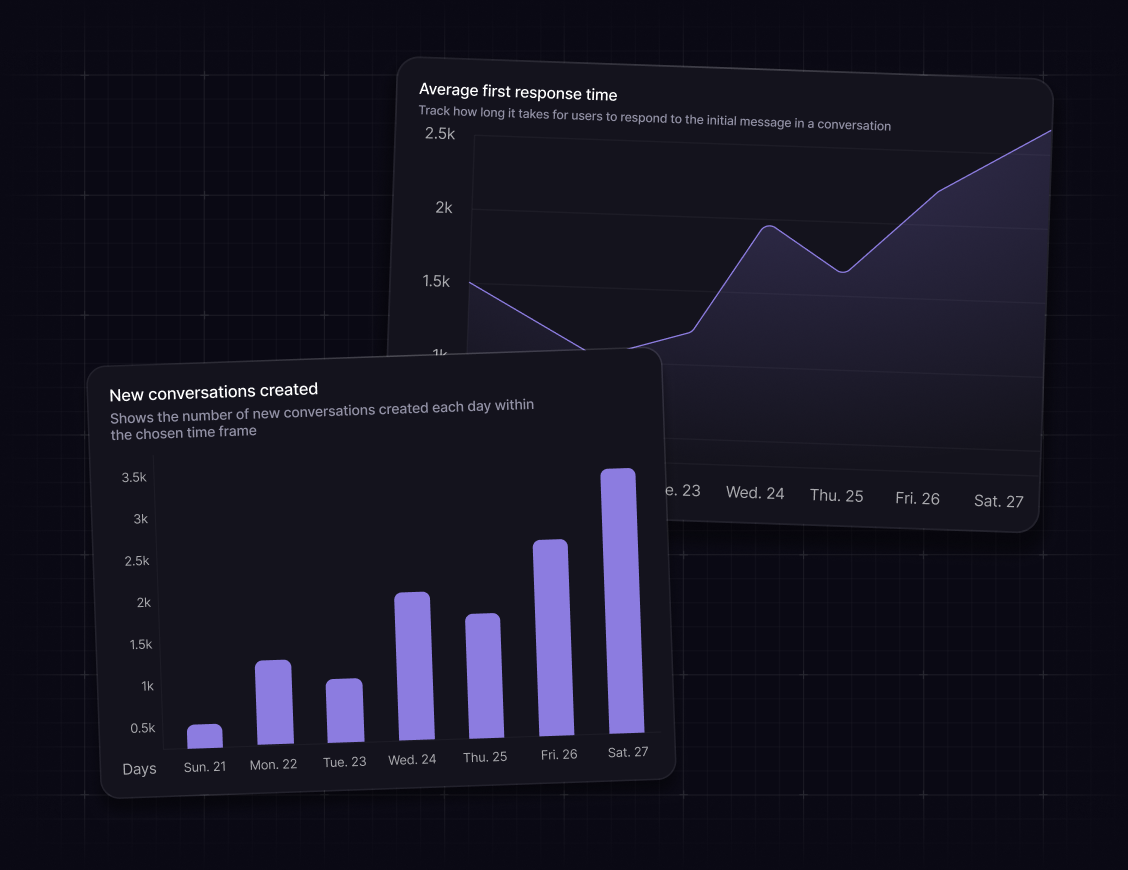1128x870 pixels.
Task: Click 'Tue. 23' label under the bar chart
Action: point(345,762)
